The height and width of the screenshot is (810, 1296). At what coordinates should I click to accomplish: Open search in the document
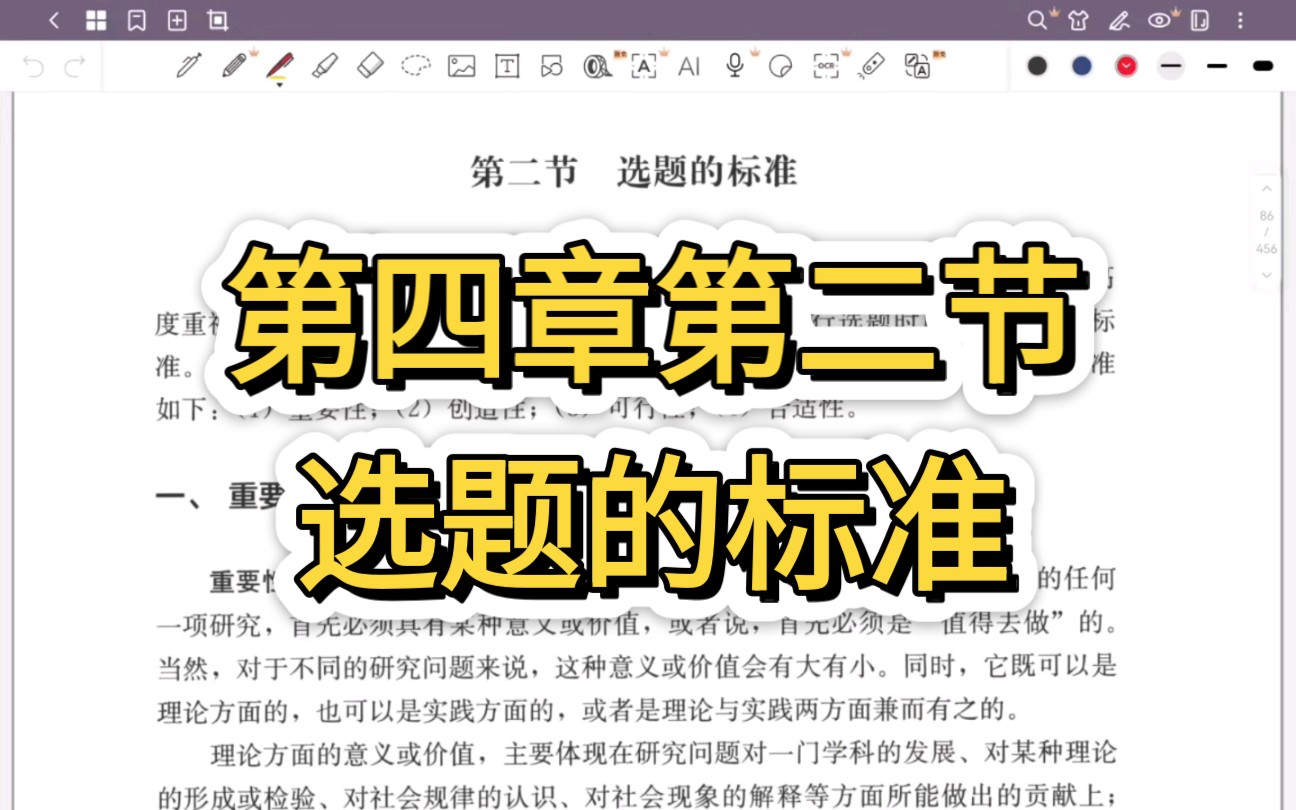[1037, 20]
